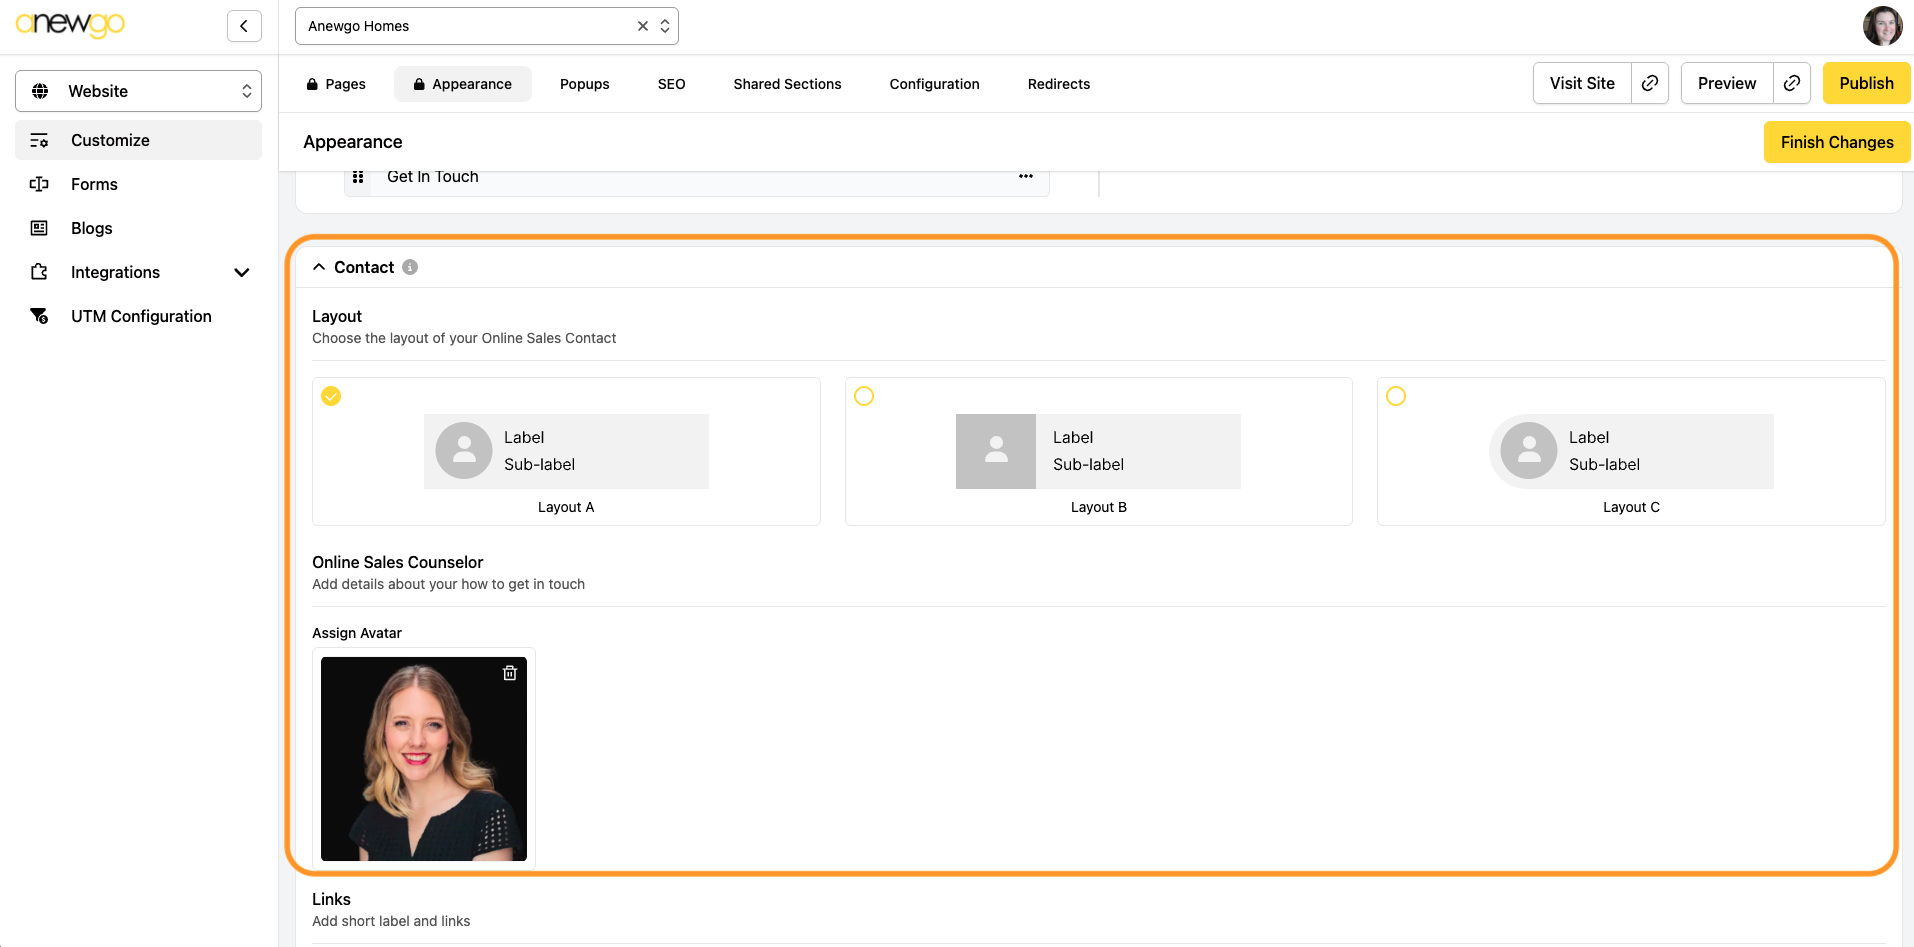Expand the Integrations submenu
1914x947 pixels.
click(241, 272)
